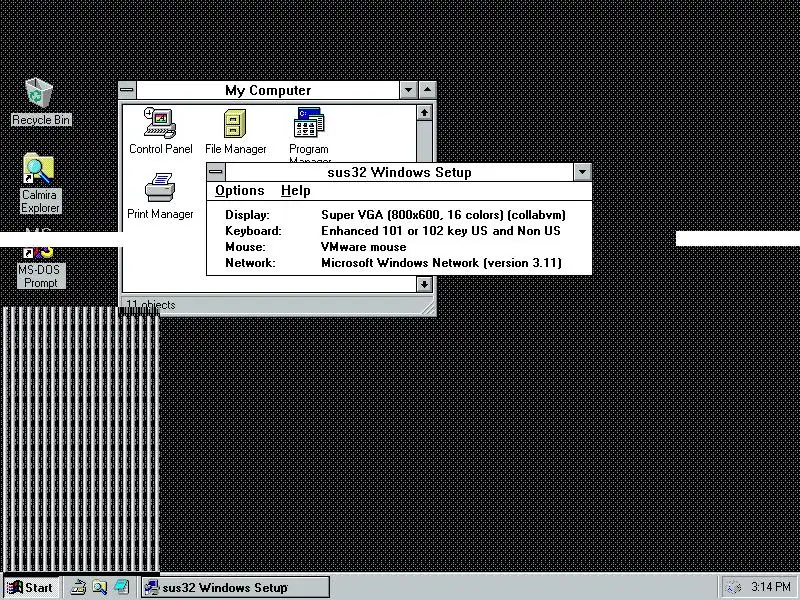Click the File Manager label in My Computer
The image size is (800, 600).
pyautogui.click(x=236, y=149)
